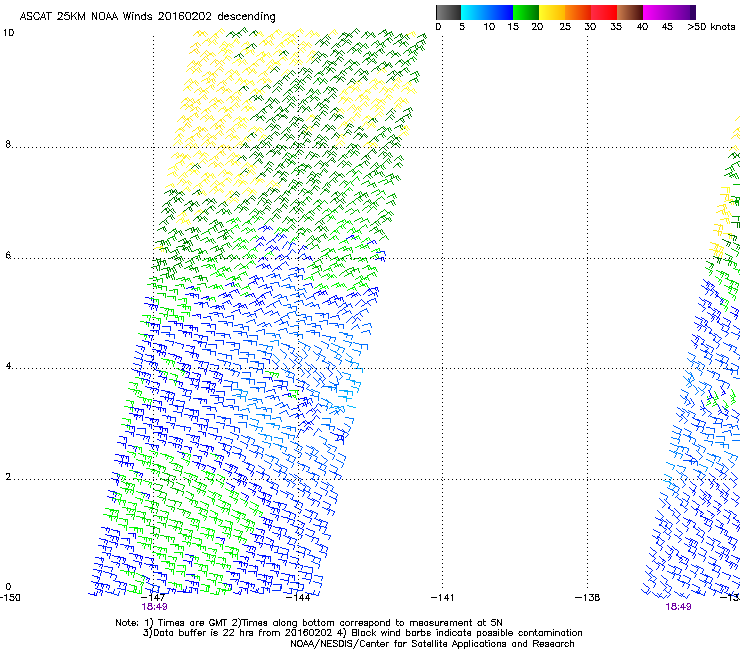This screenshot has height=650, width=740.
Task: Click the '15' label under the color bar
Action: (513, 27)
